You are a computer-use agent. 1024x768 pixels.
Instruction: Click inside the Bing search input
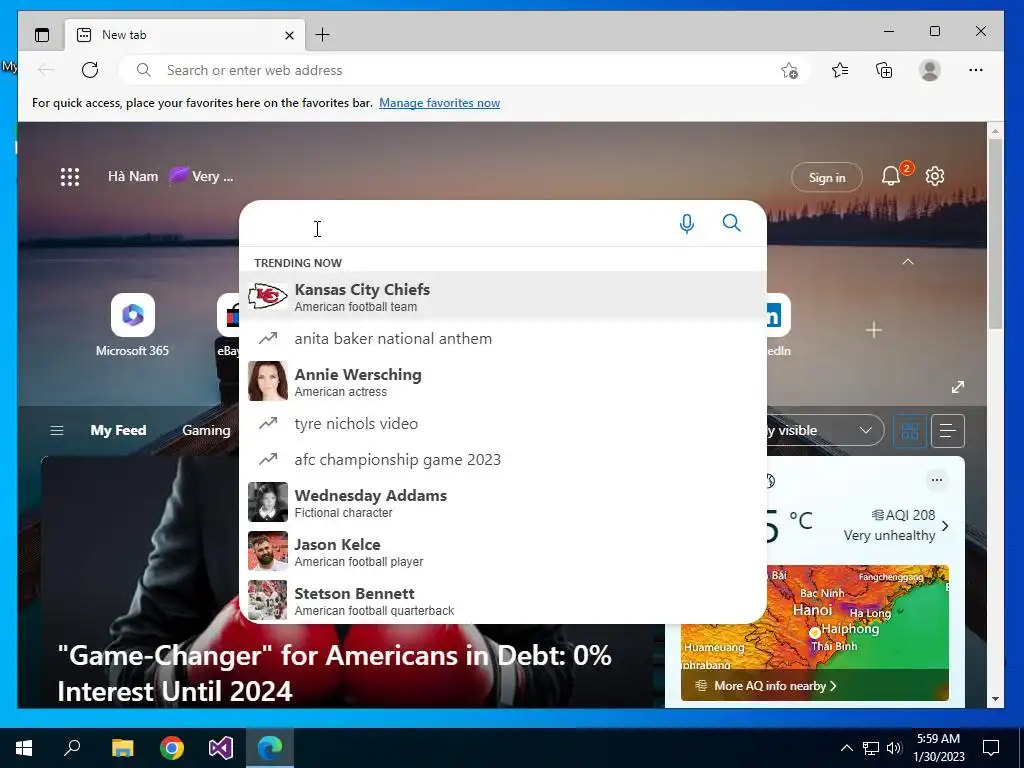tap(457, 224)
